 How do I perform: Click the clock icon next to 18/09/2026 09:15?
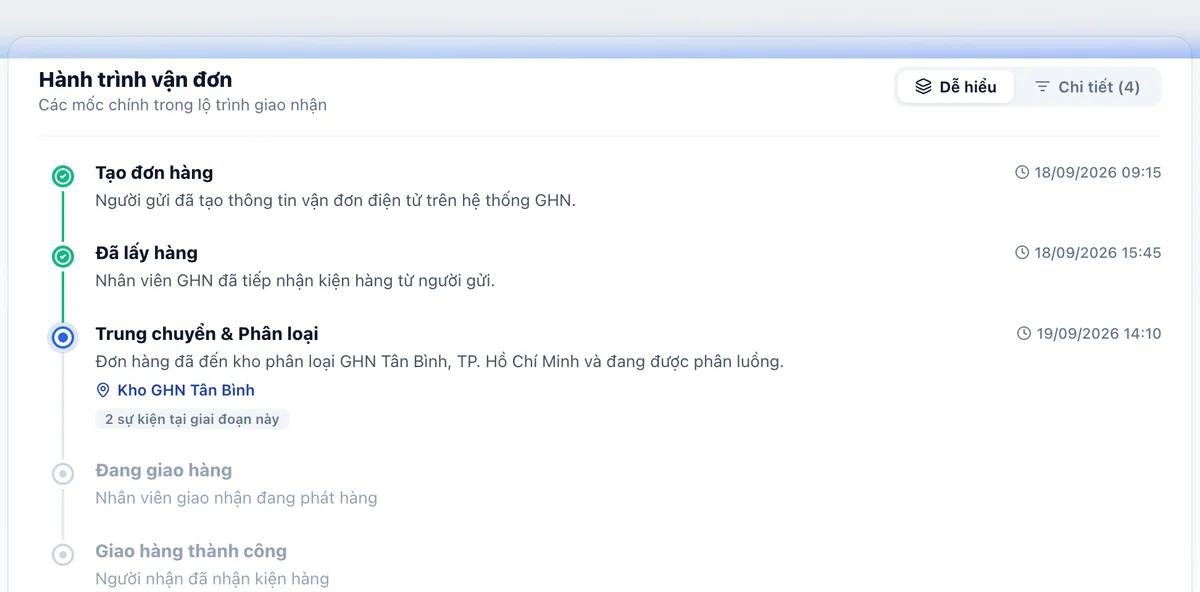tap(1022, 172)
